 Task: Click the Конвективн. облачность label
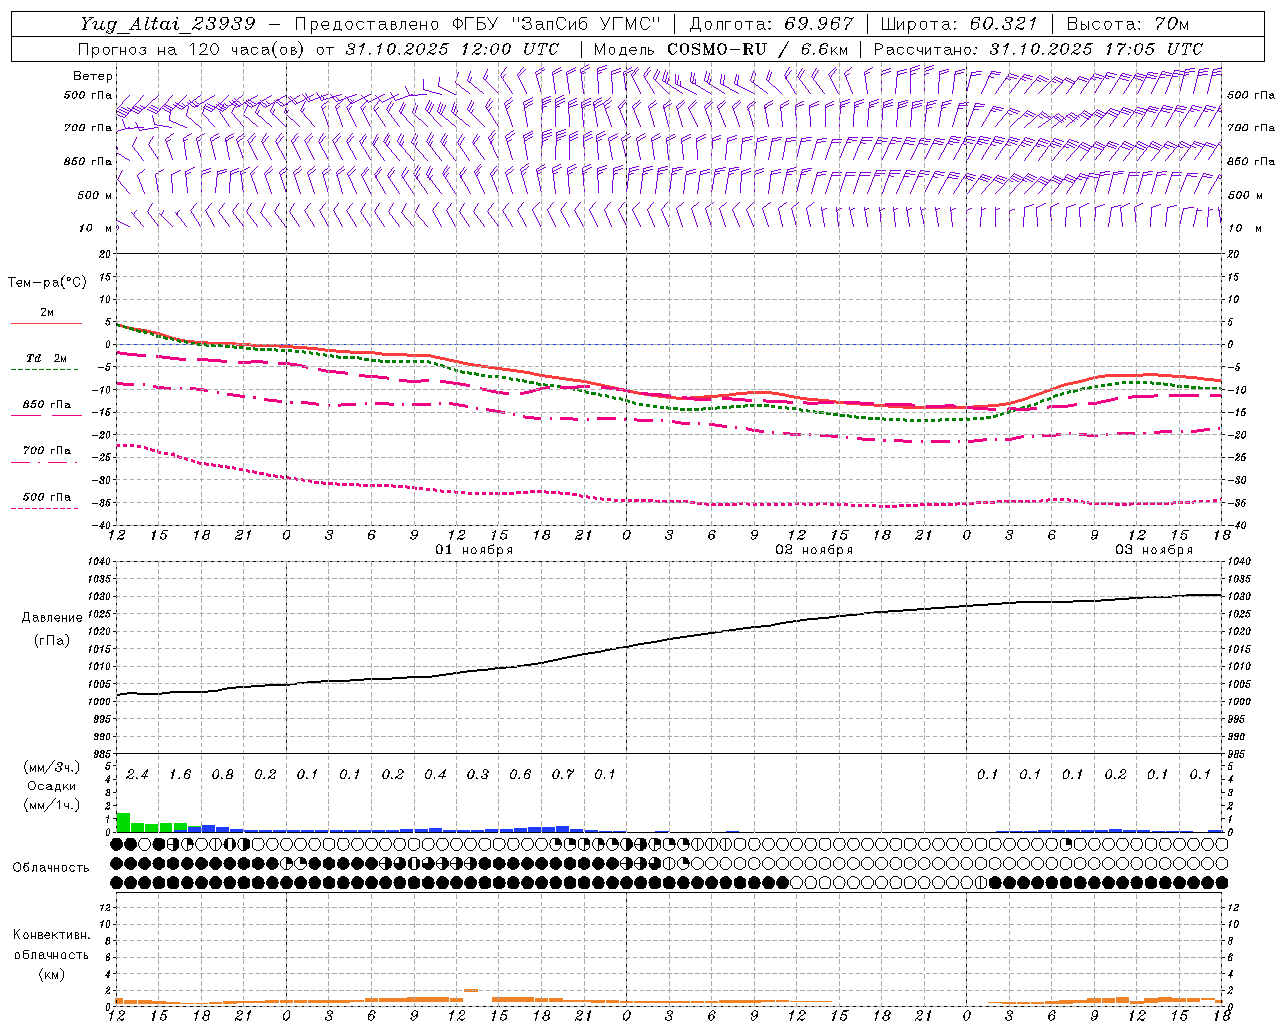click(x=51, y=945)
